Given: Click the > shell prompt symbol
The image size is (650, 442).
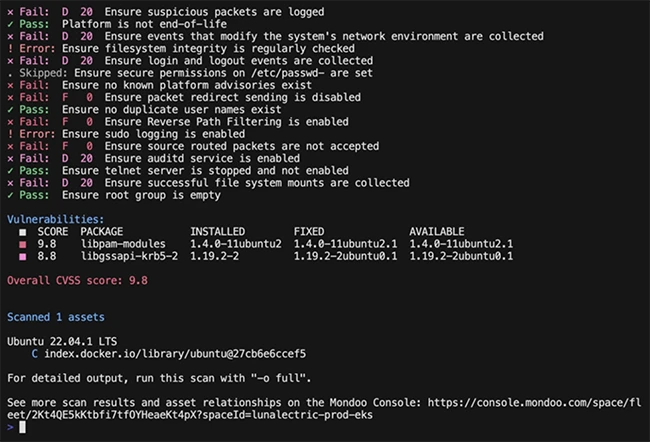Looking at the screenshot, I should click(10, 427).
